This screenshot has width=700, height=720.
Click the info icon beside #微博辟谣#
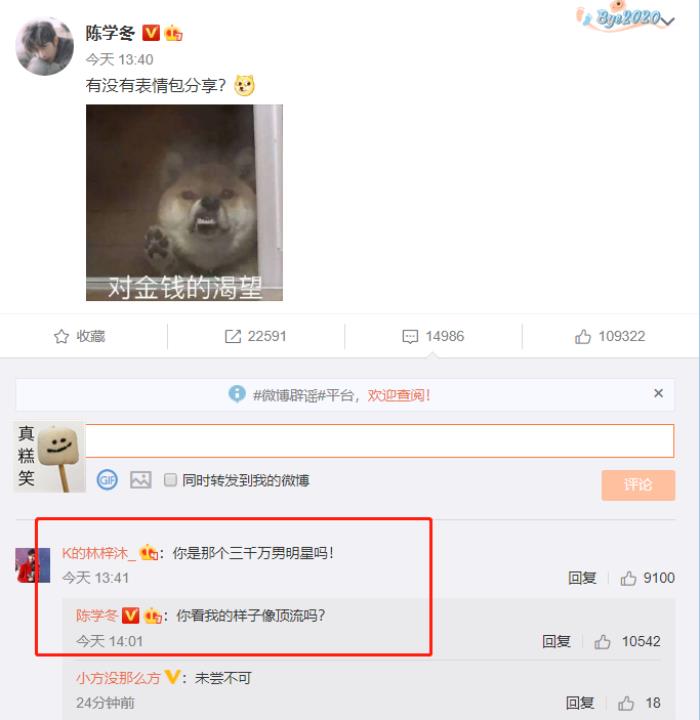[x=237, y=394]
